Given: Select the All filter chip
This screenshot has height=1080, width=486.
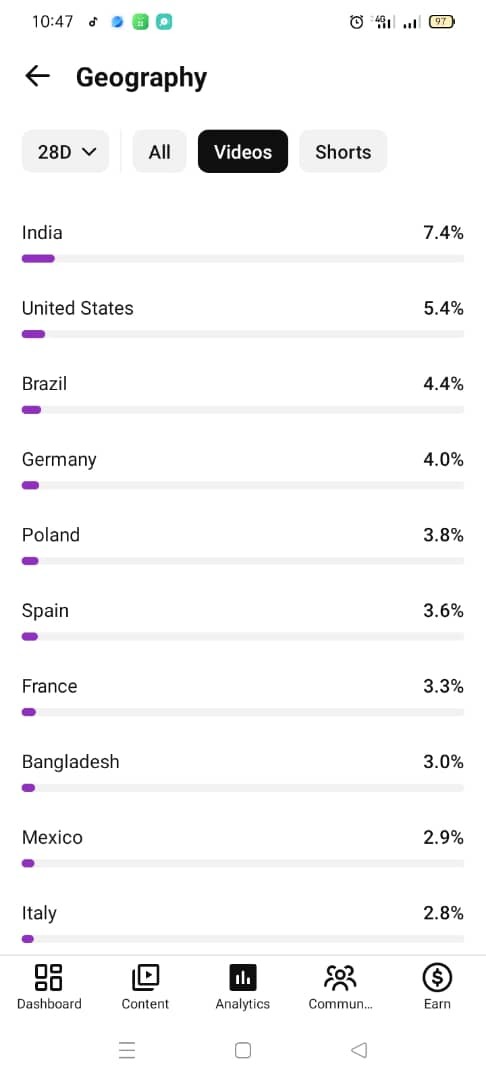Looking at the screenshot, I should coord(160,152).
